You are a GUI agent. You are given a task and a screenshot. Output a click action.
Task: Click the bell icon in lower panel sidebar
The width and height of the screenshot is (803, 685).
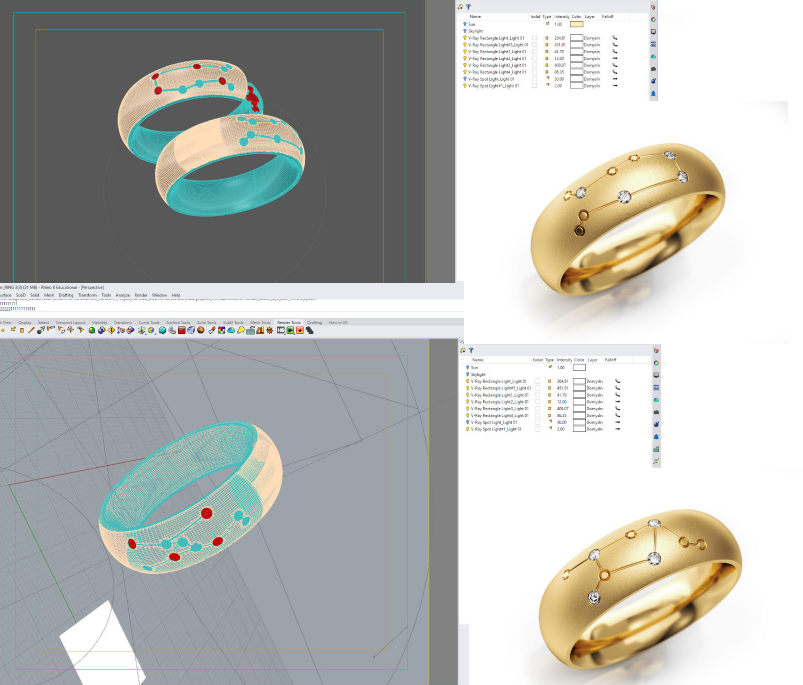tap(656, 437)
